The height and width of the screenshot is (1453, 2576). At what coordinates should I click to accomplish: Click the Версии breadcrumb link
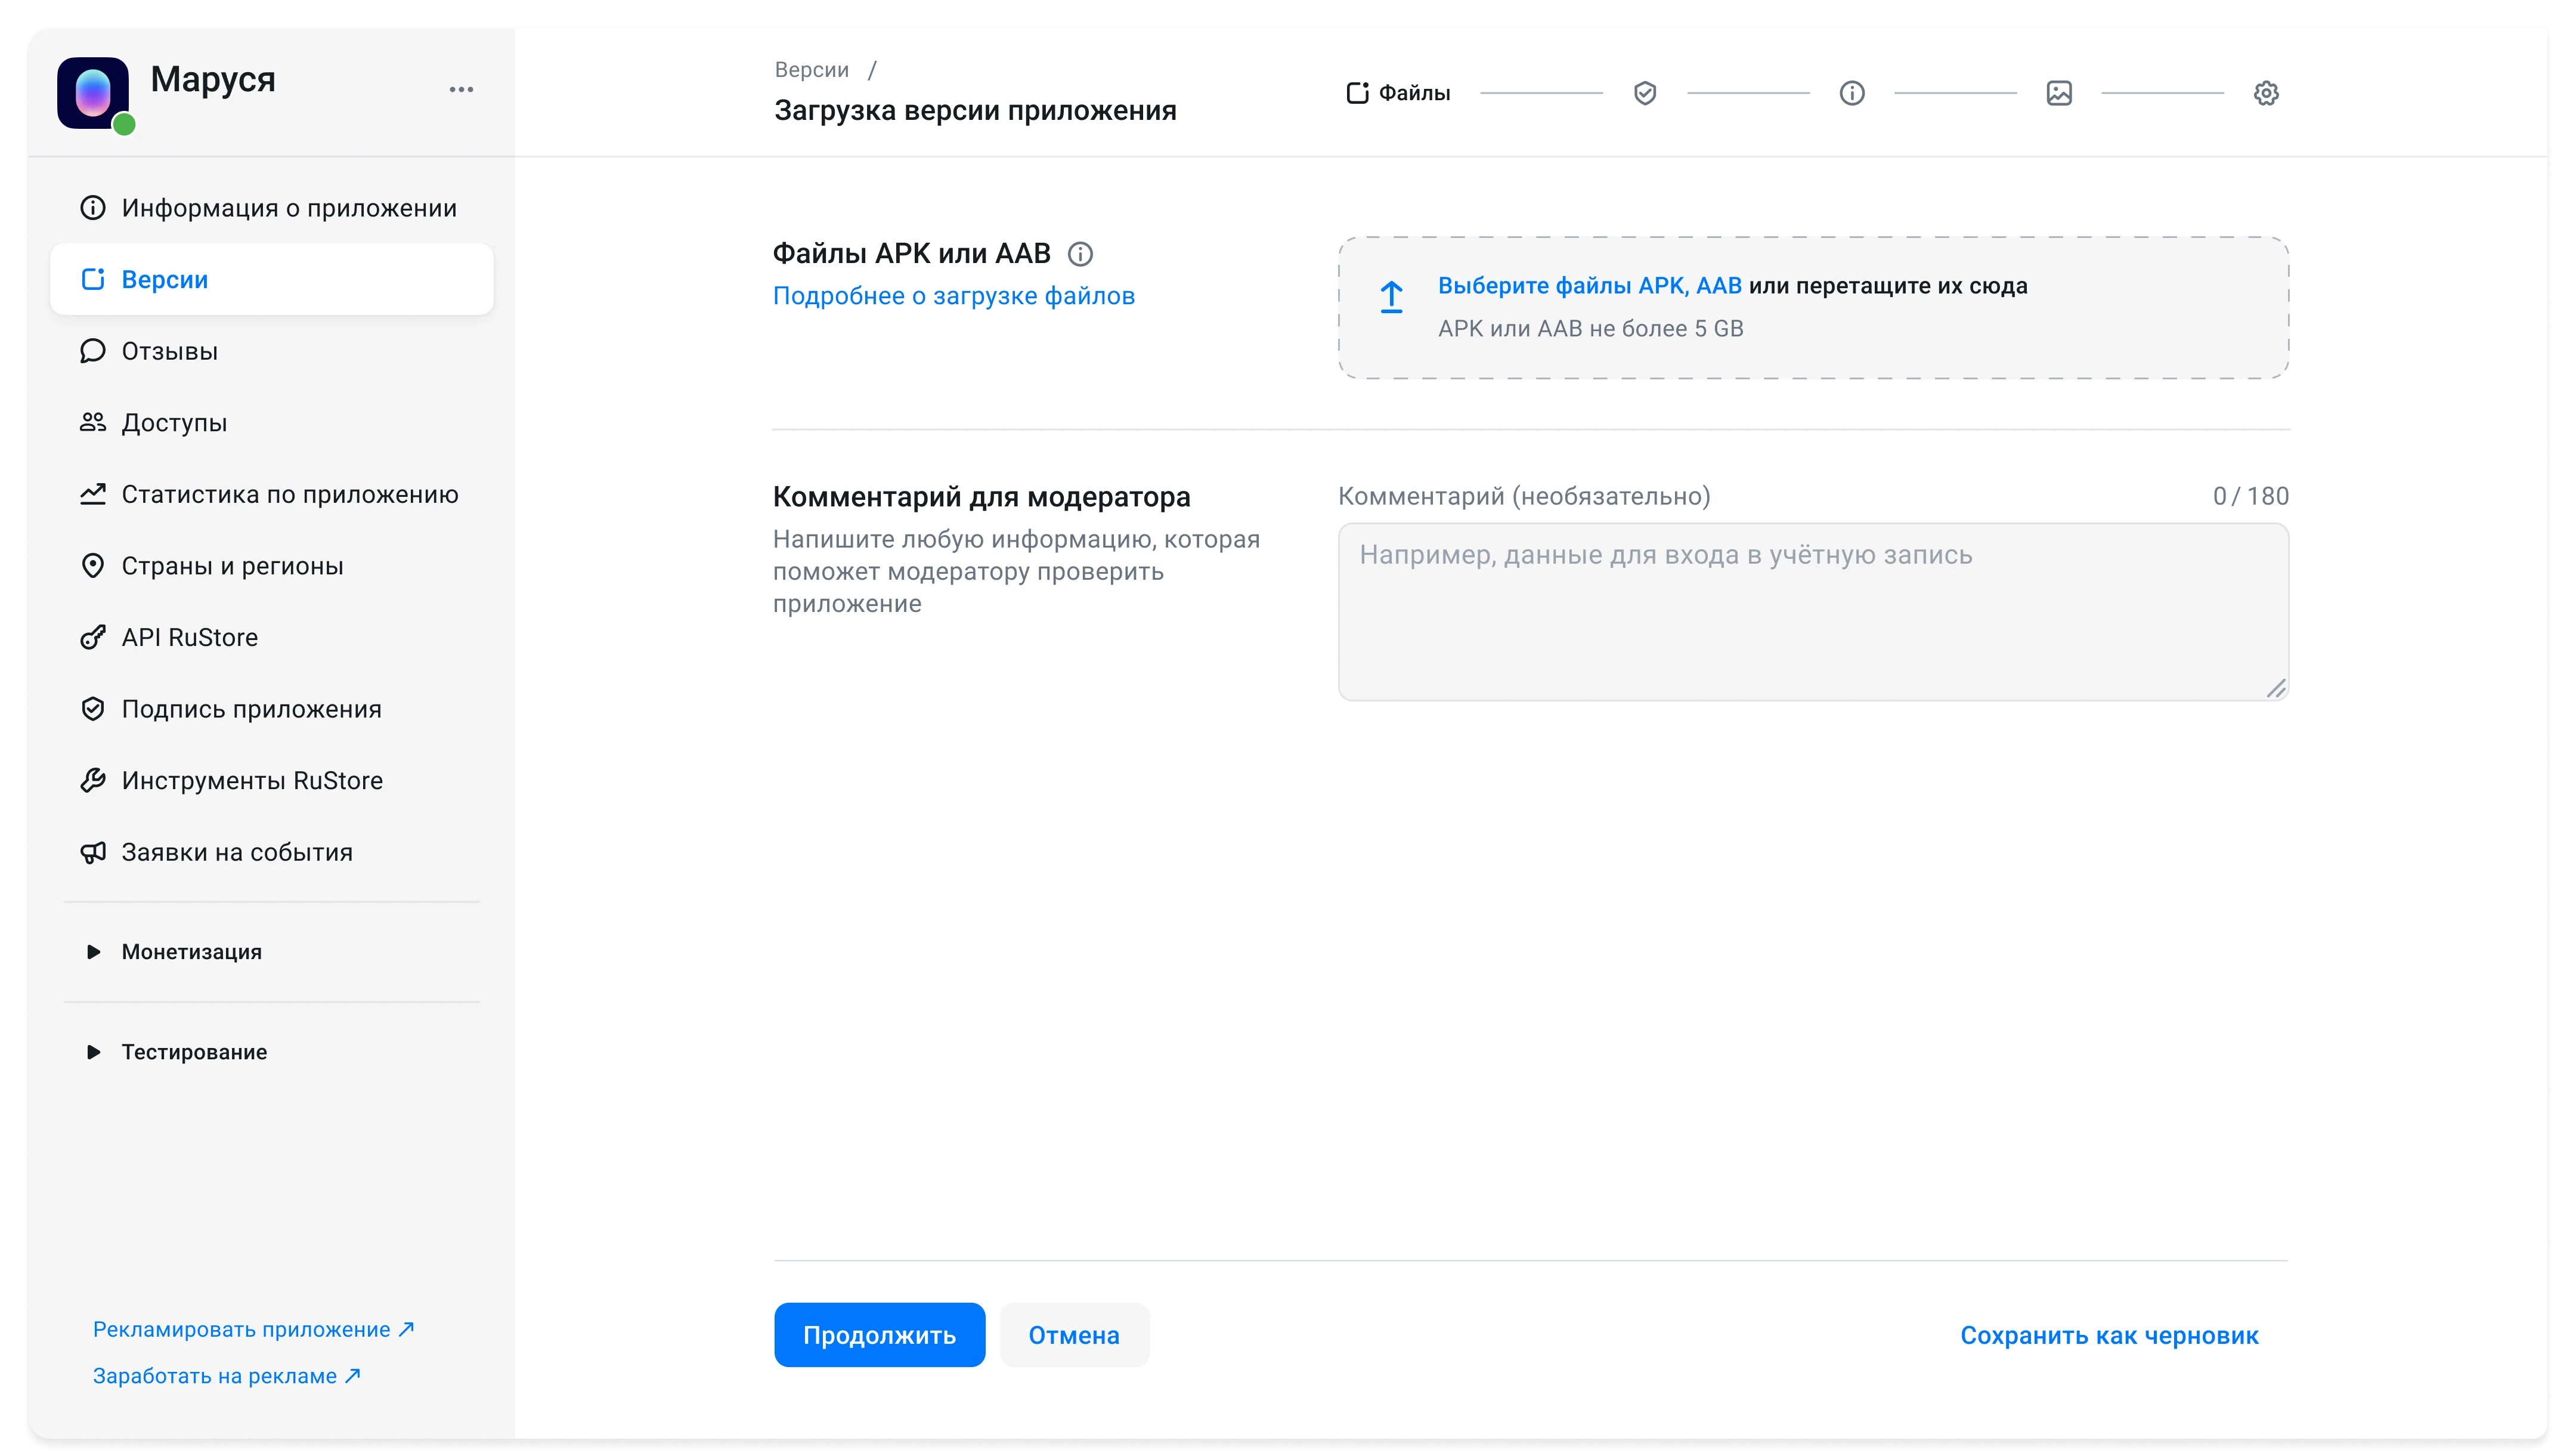[x=812, y=70]
